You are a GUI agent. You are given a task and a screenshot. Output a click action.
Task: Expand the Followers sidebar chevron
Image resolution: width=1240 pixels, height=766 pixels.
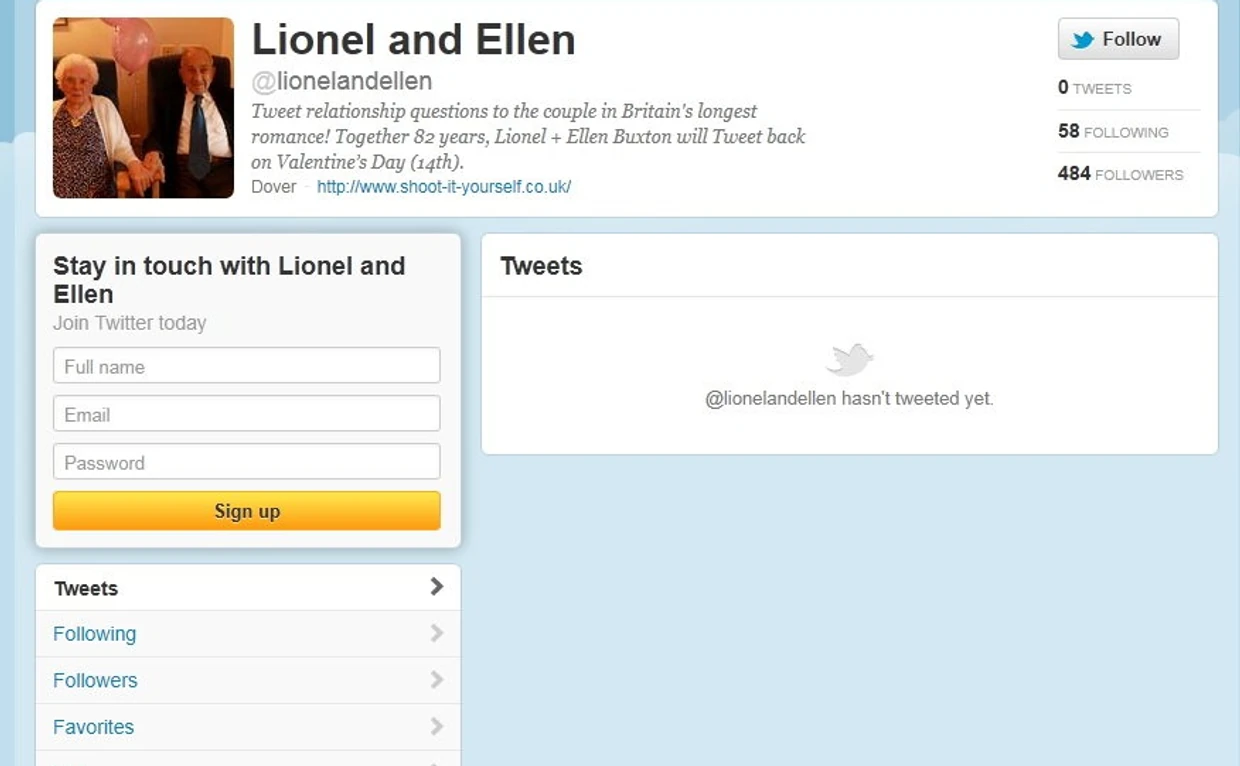436,680
